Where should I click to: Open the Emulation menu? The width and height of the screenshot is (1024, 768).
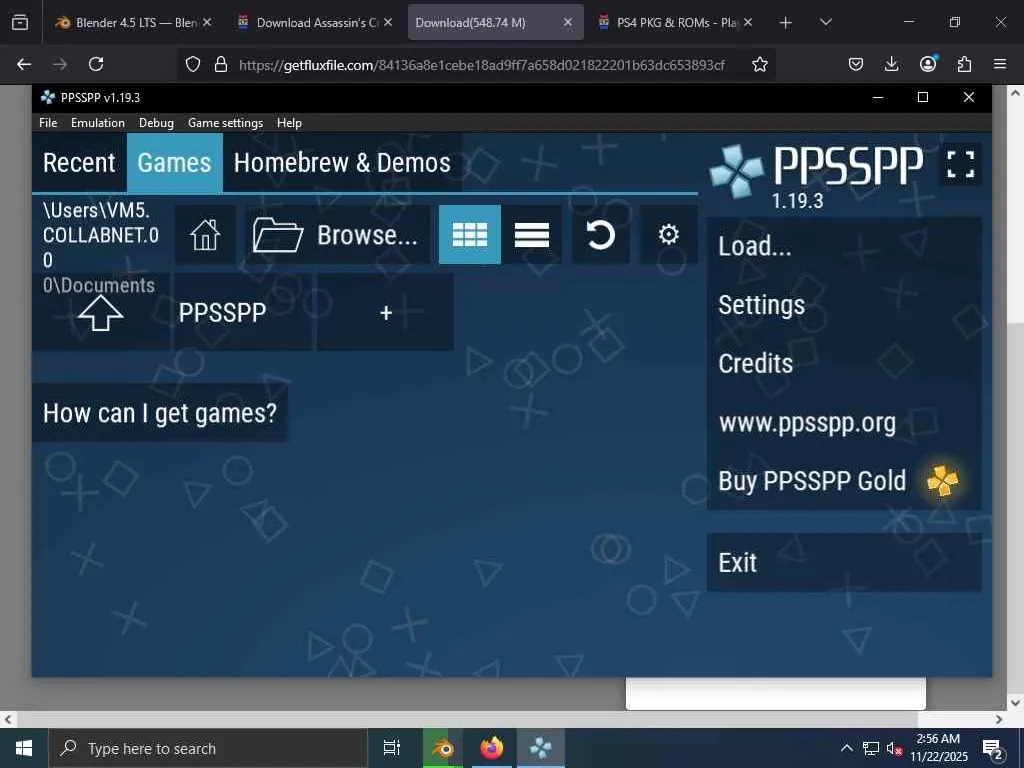click(x=98, y=123)
